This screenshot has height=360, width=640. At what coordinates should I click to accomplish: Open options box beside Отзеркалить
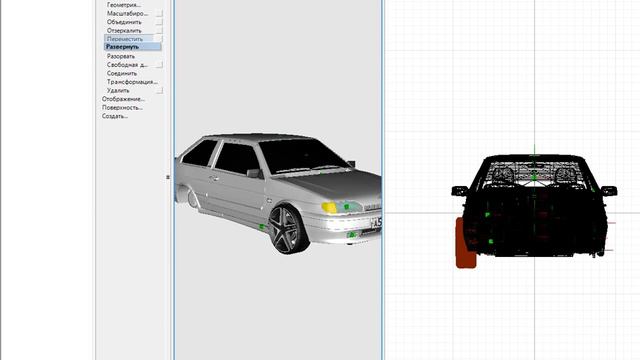coord(159,31)
